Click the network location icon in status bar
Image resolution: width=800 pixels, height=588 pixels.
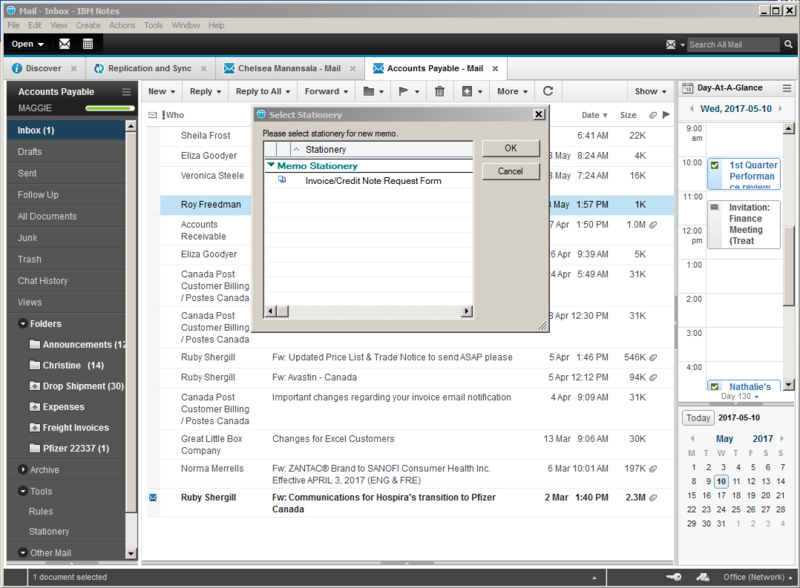(x=703, y=577)
